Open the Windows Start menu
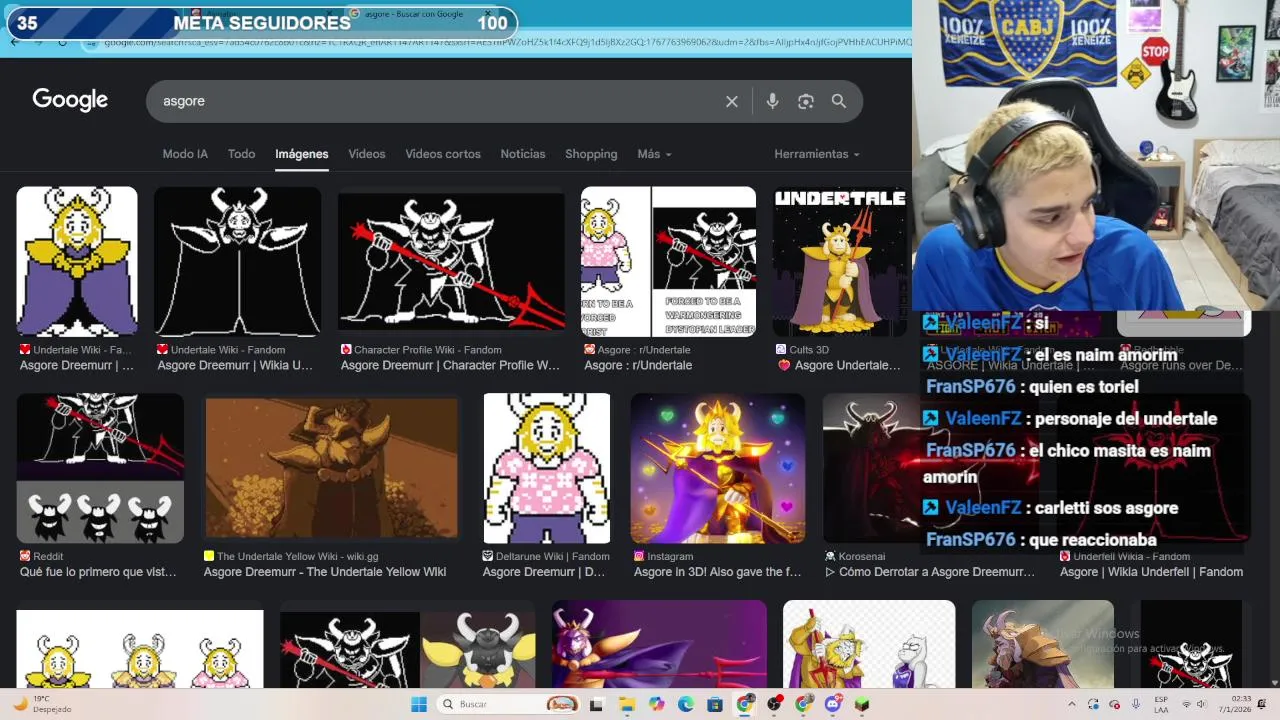Image resolution: width=1280 pixels, height=720 pixels. (419, 704)
